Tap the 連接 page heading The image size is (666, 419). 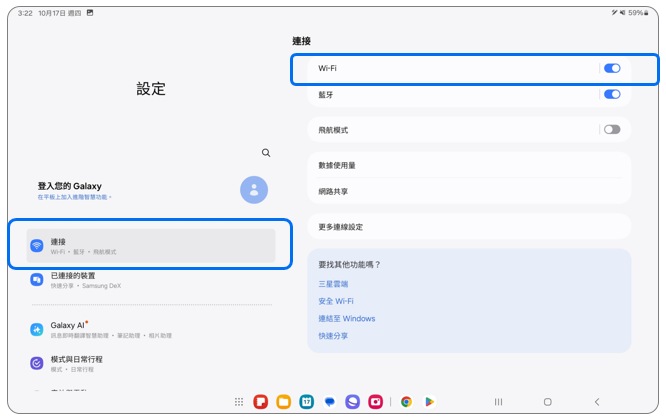coord(302,41)
